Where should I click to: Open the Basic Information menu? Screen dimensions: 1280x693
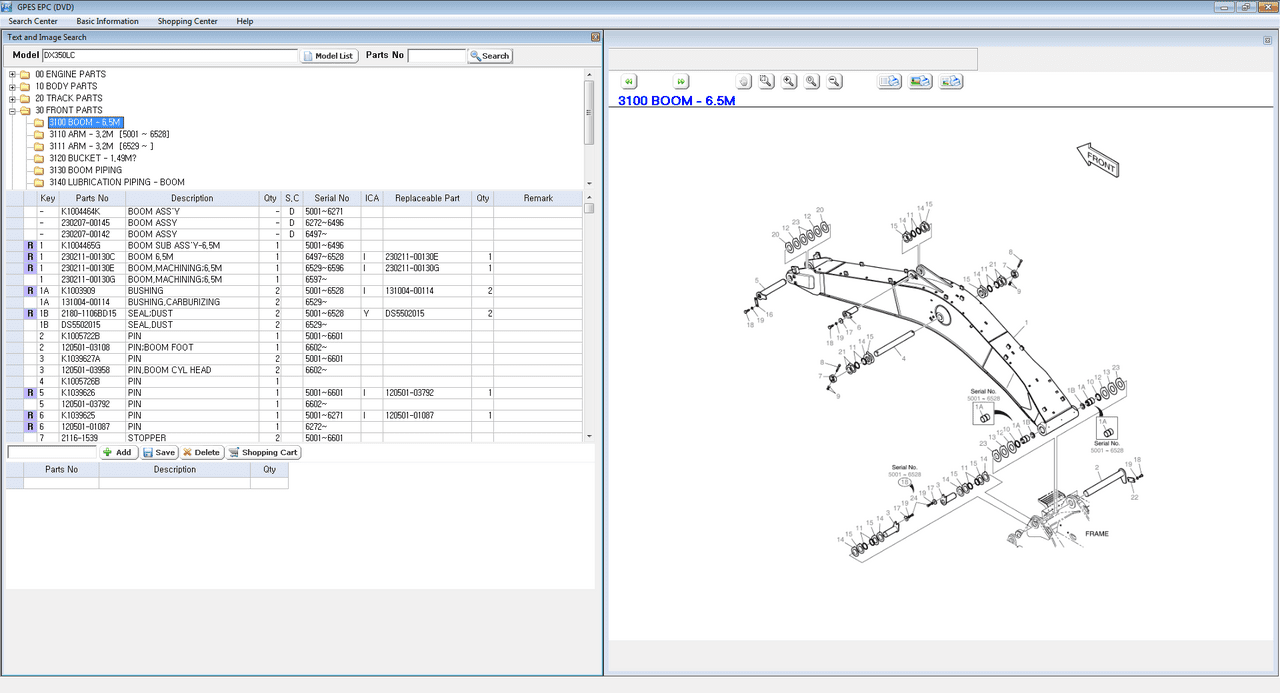click(x=107, y=20)
